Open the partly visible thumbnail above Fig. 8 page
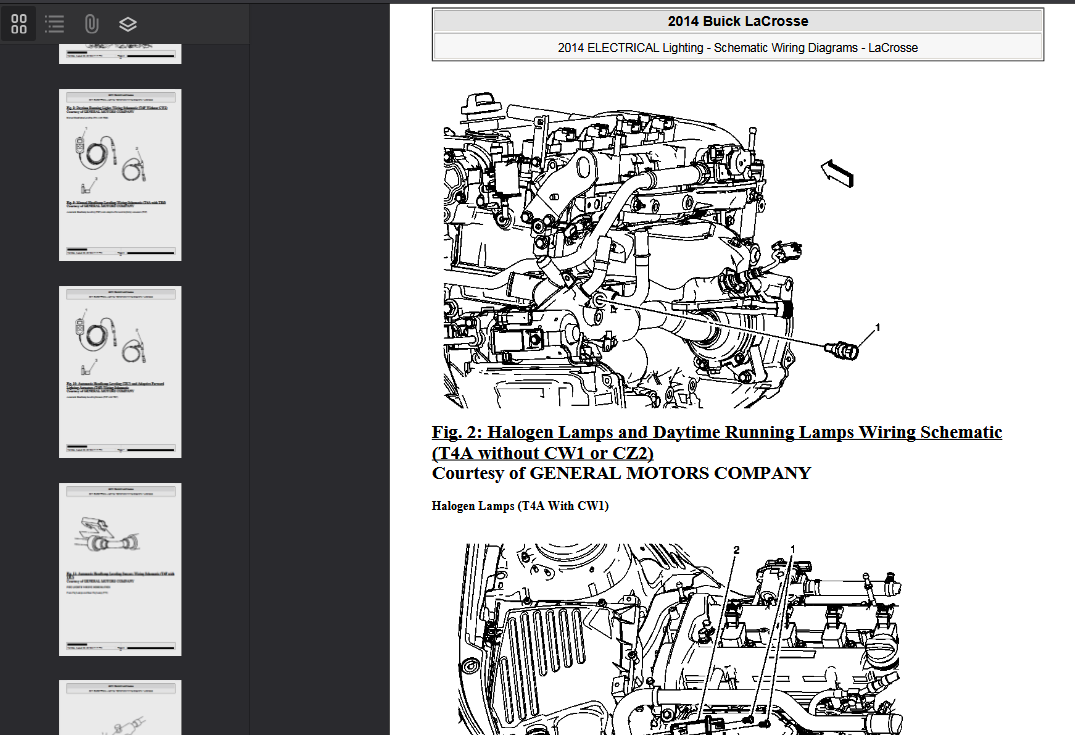Screen dimensions: 1075x735 coord(120,54)
